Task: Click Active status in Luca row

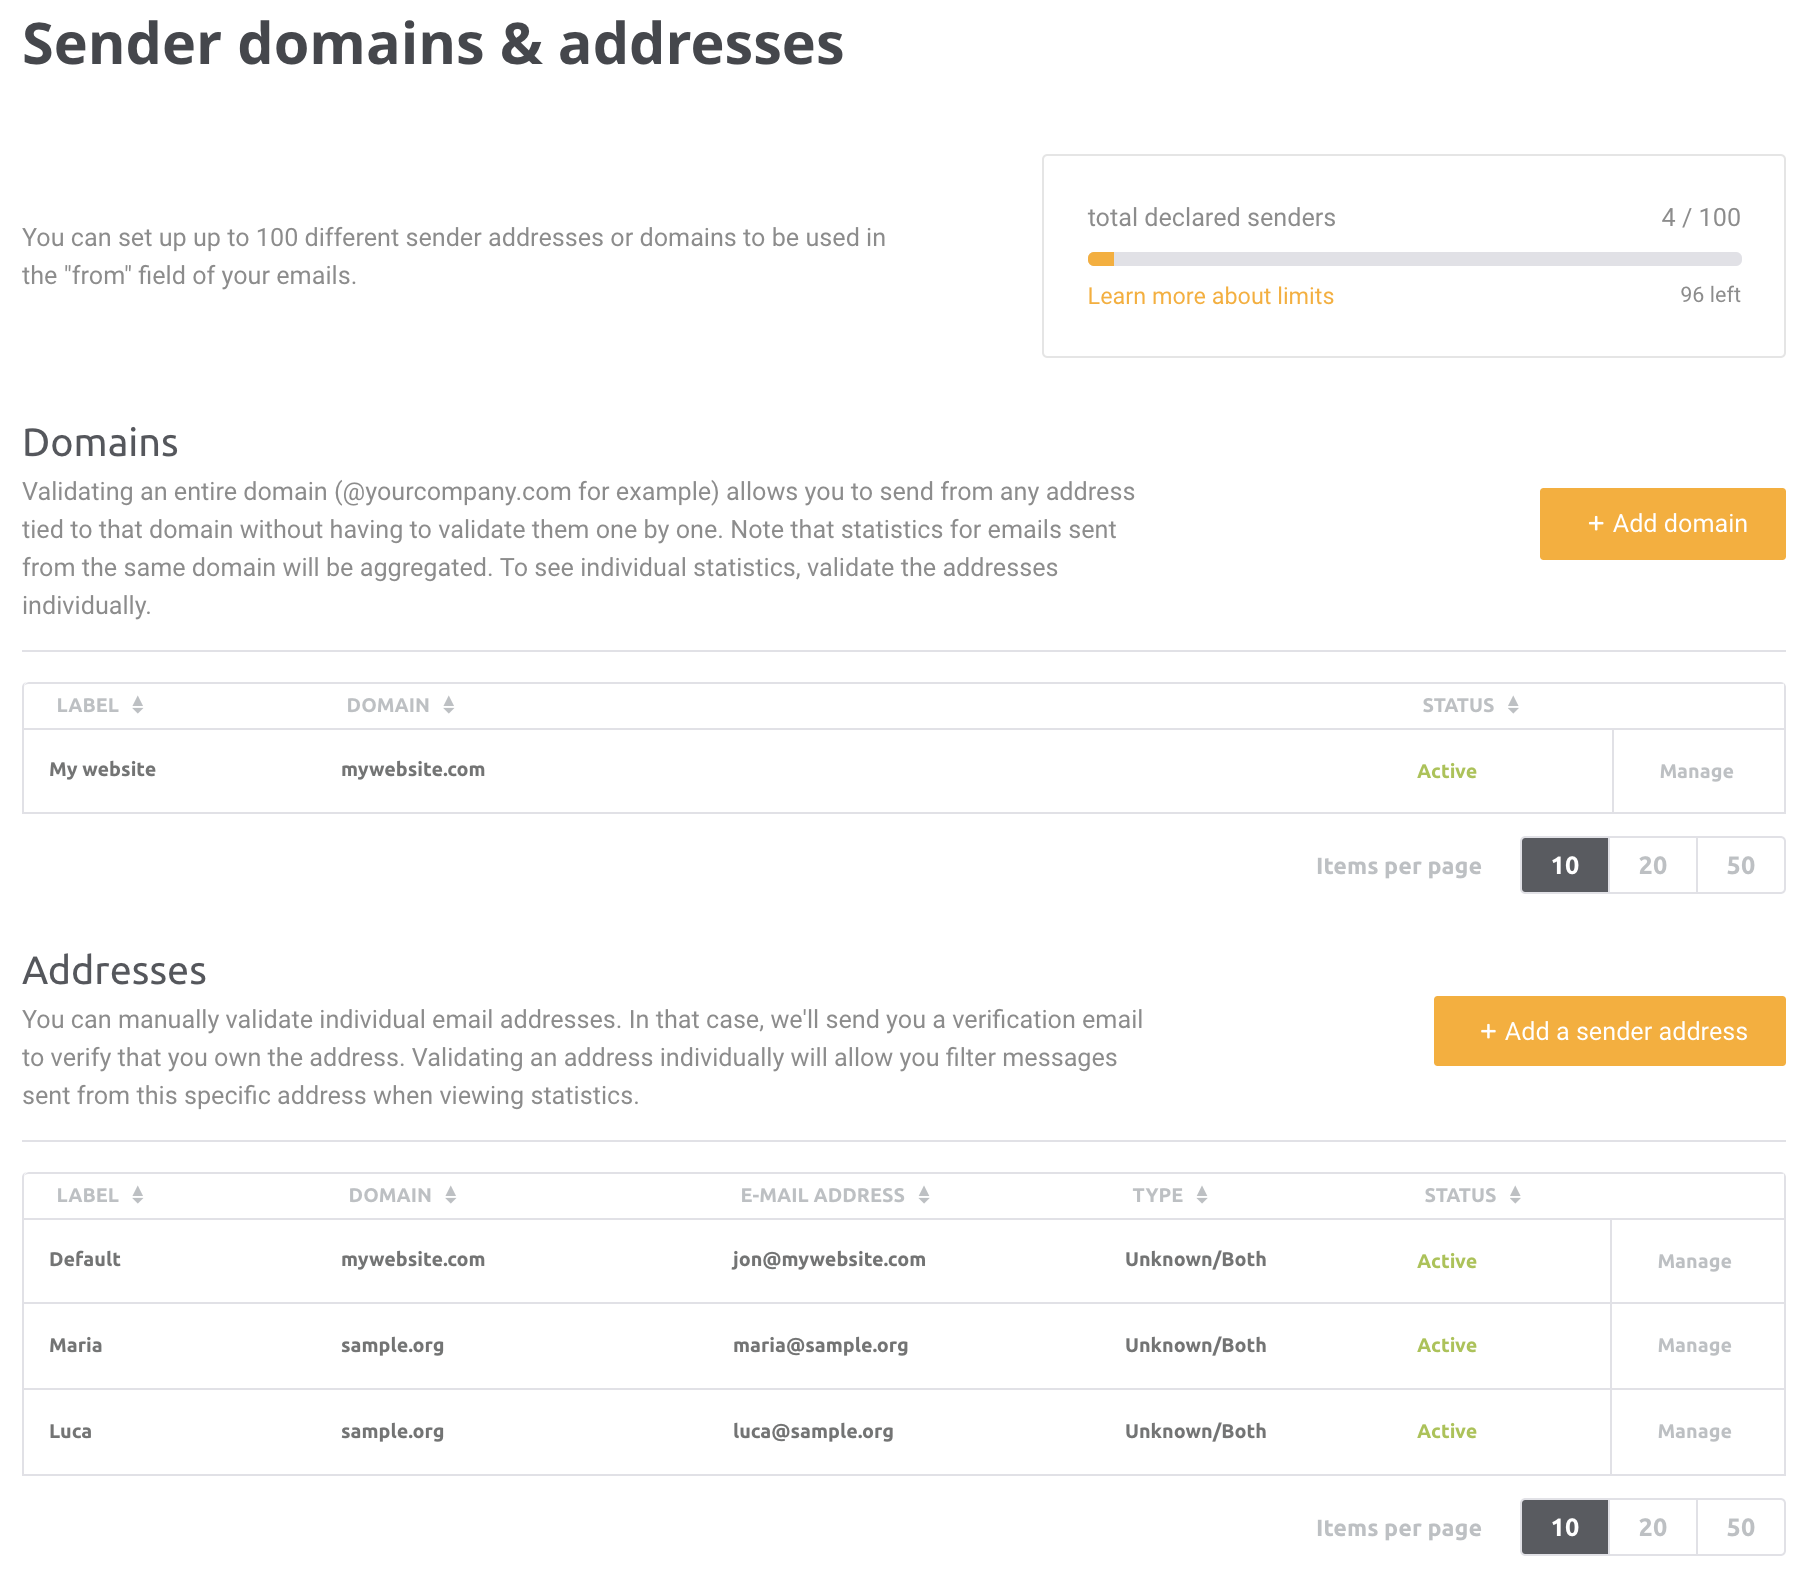Action: tap(1446, 1431)
